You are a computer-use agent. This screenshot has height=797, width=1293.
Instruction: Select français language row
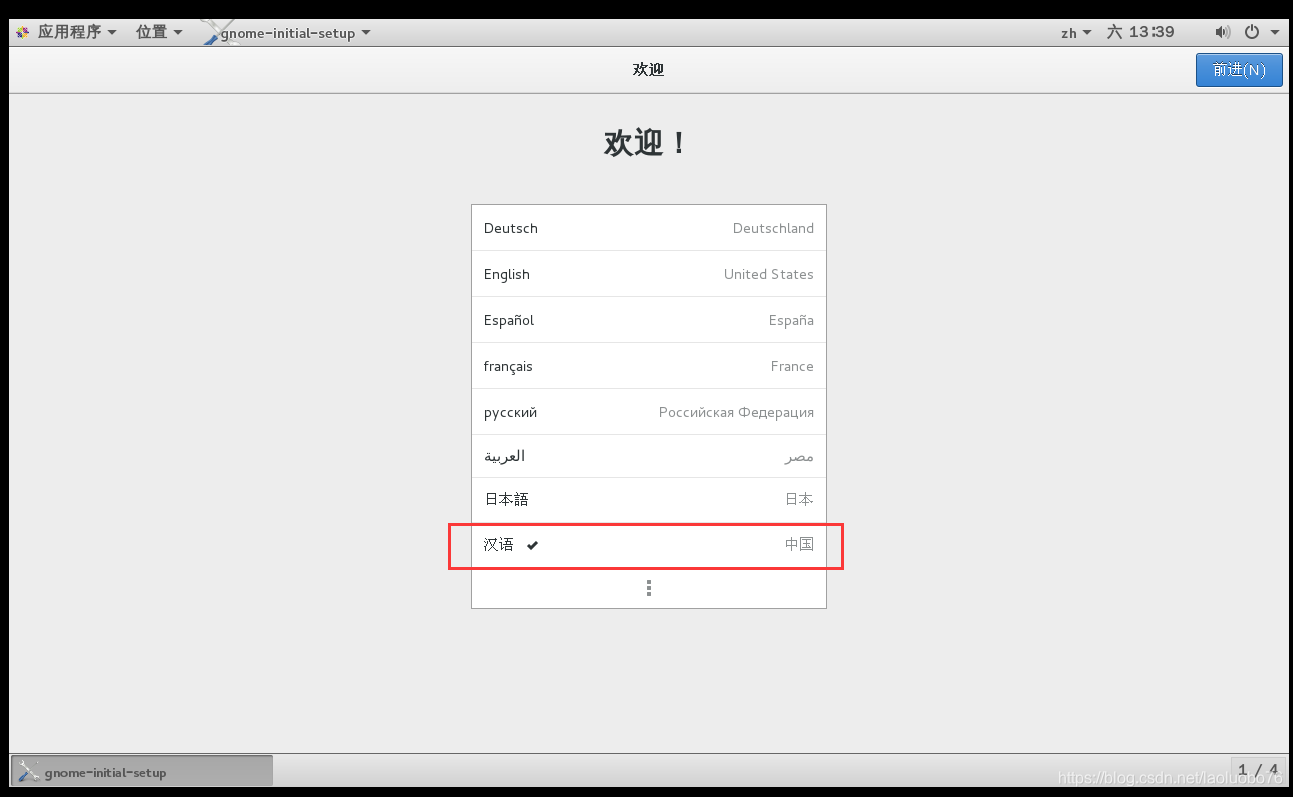[649, 366]
